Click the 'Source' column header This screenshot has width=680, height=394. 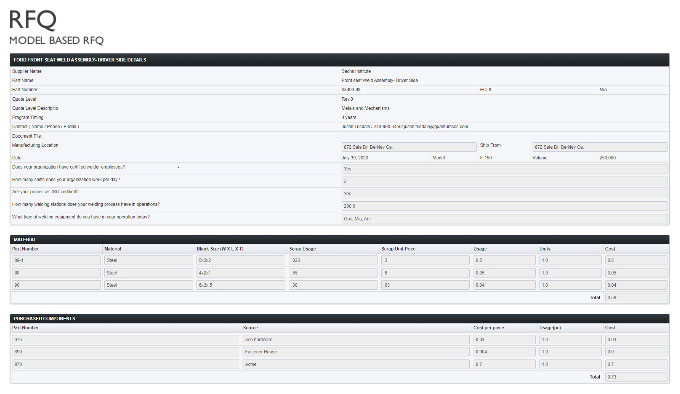(250, 328)
